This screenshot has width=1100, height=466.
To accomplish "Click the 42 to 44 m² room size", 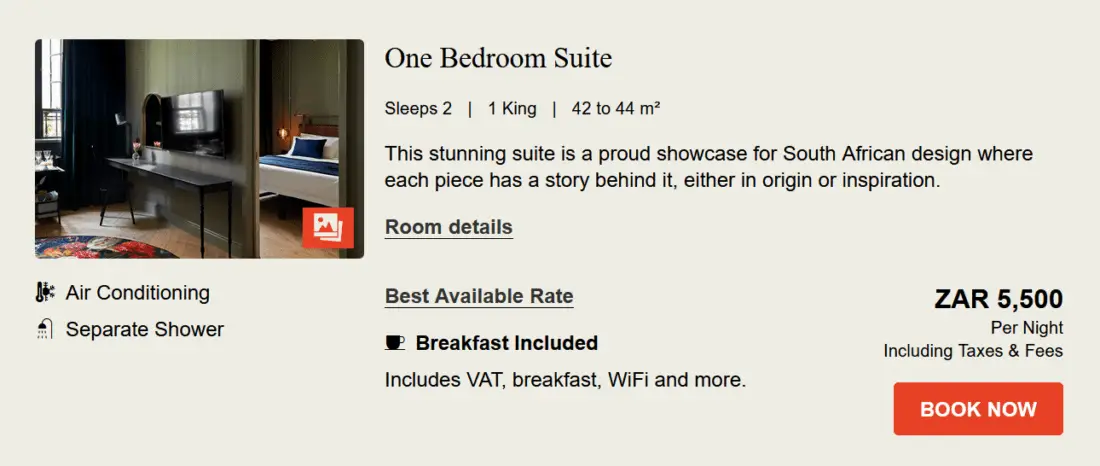I will coord(616,108).
